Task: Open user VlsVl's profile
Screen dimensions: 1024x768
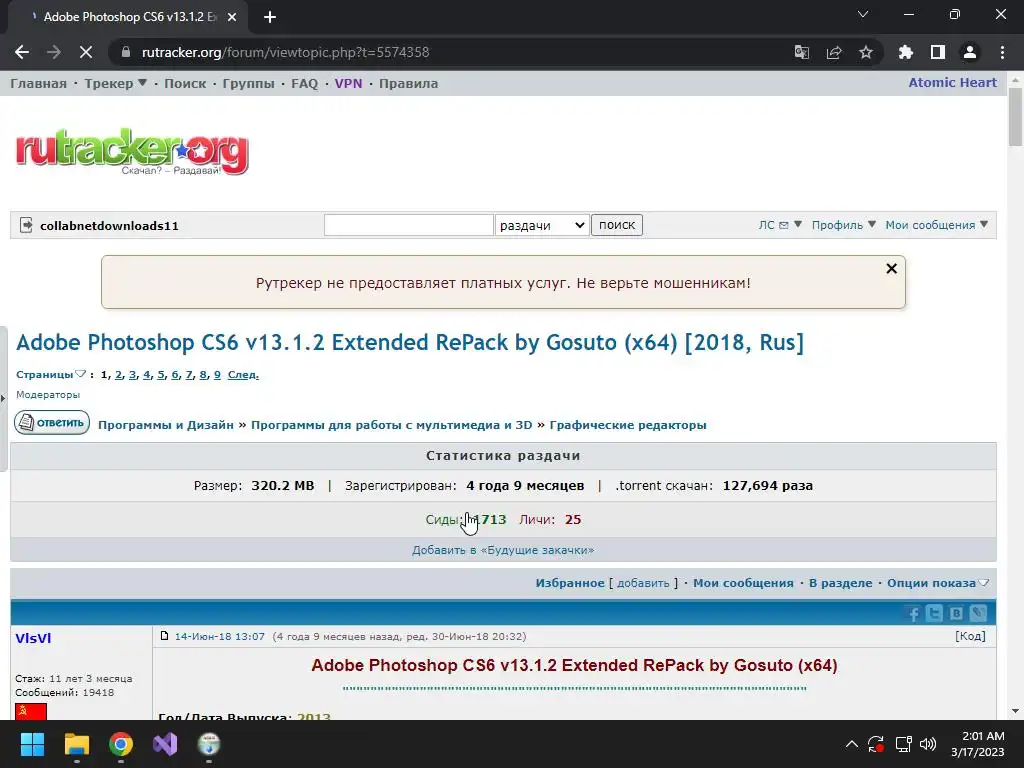Action: (33, 639)
